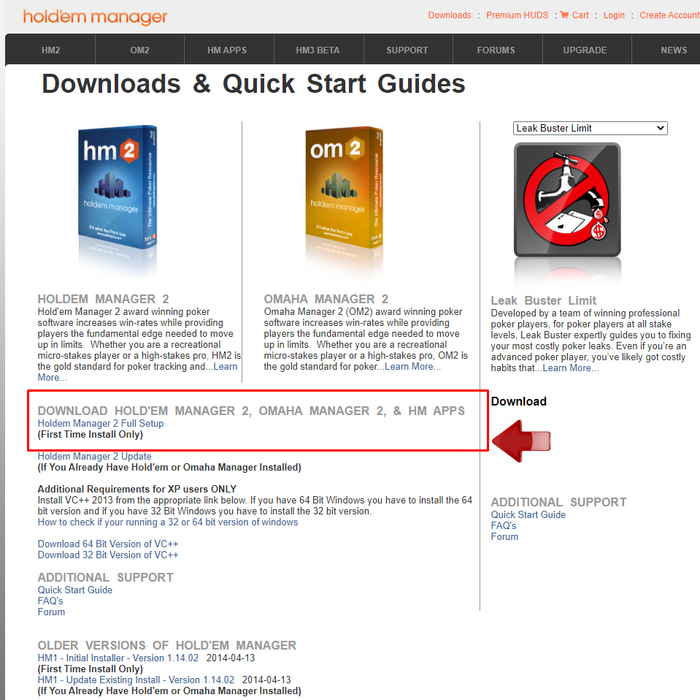Click Download 64 Bit Version of VC++
The width and height of the screenshot is (700, 700).
coord(108,544)
